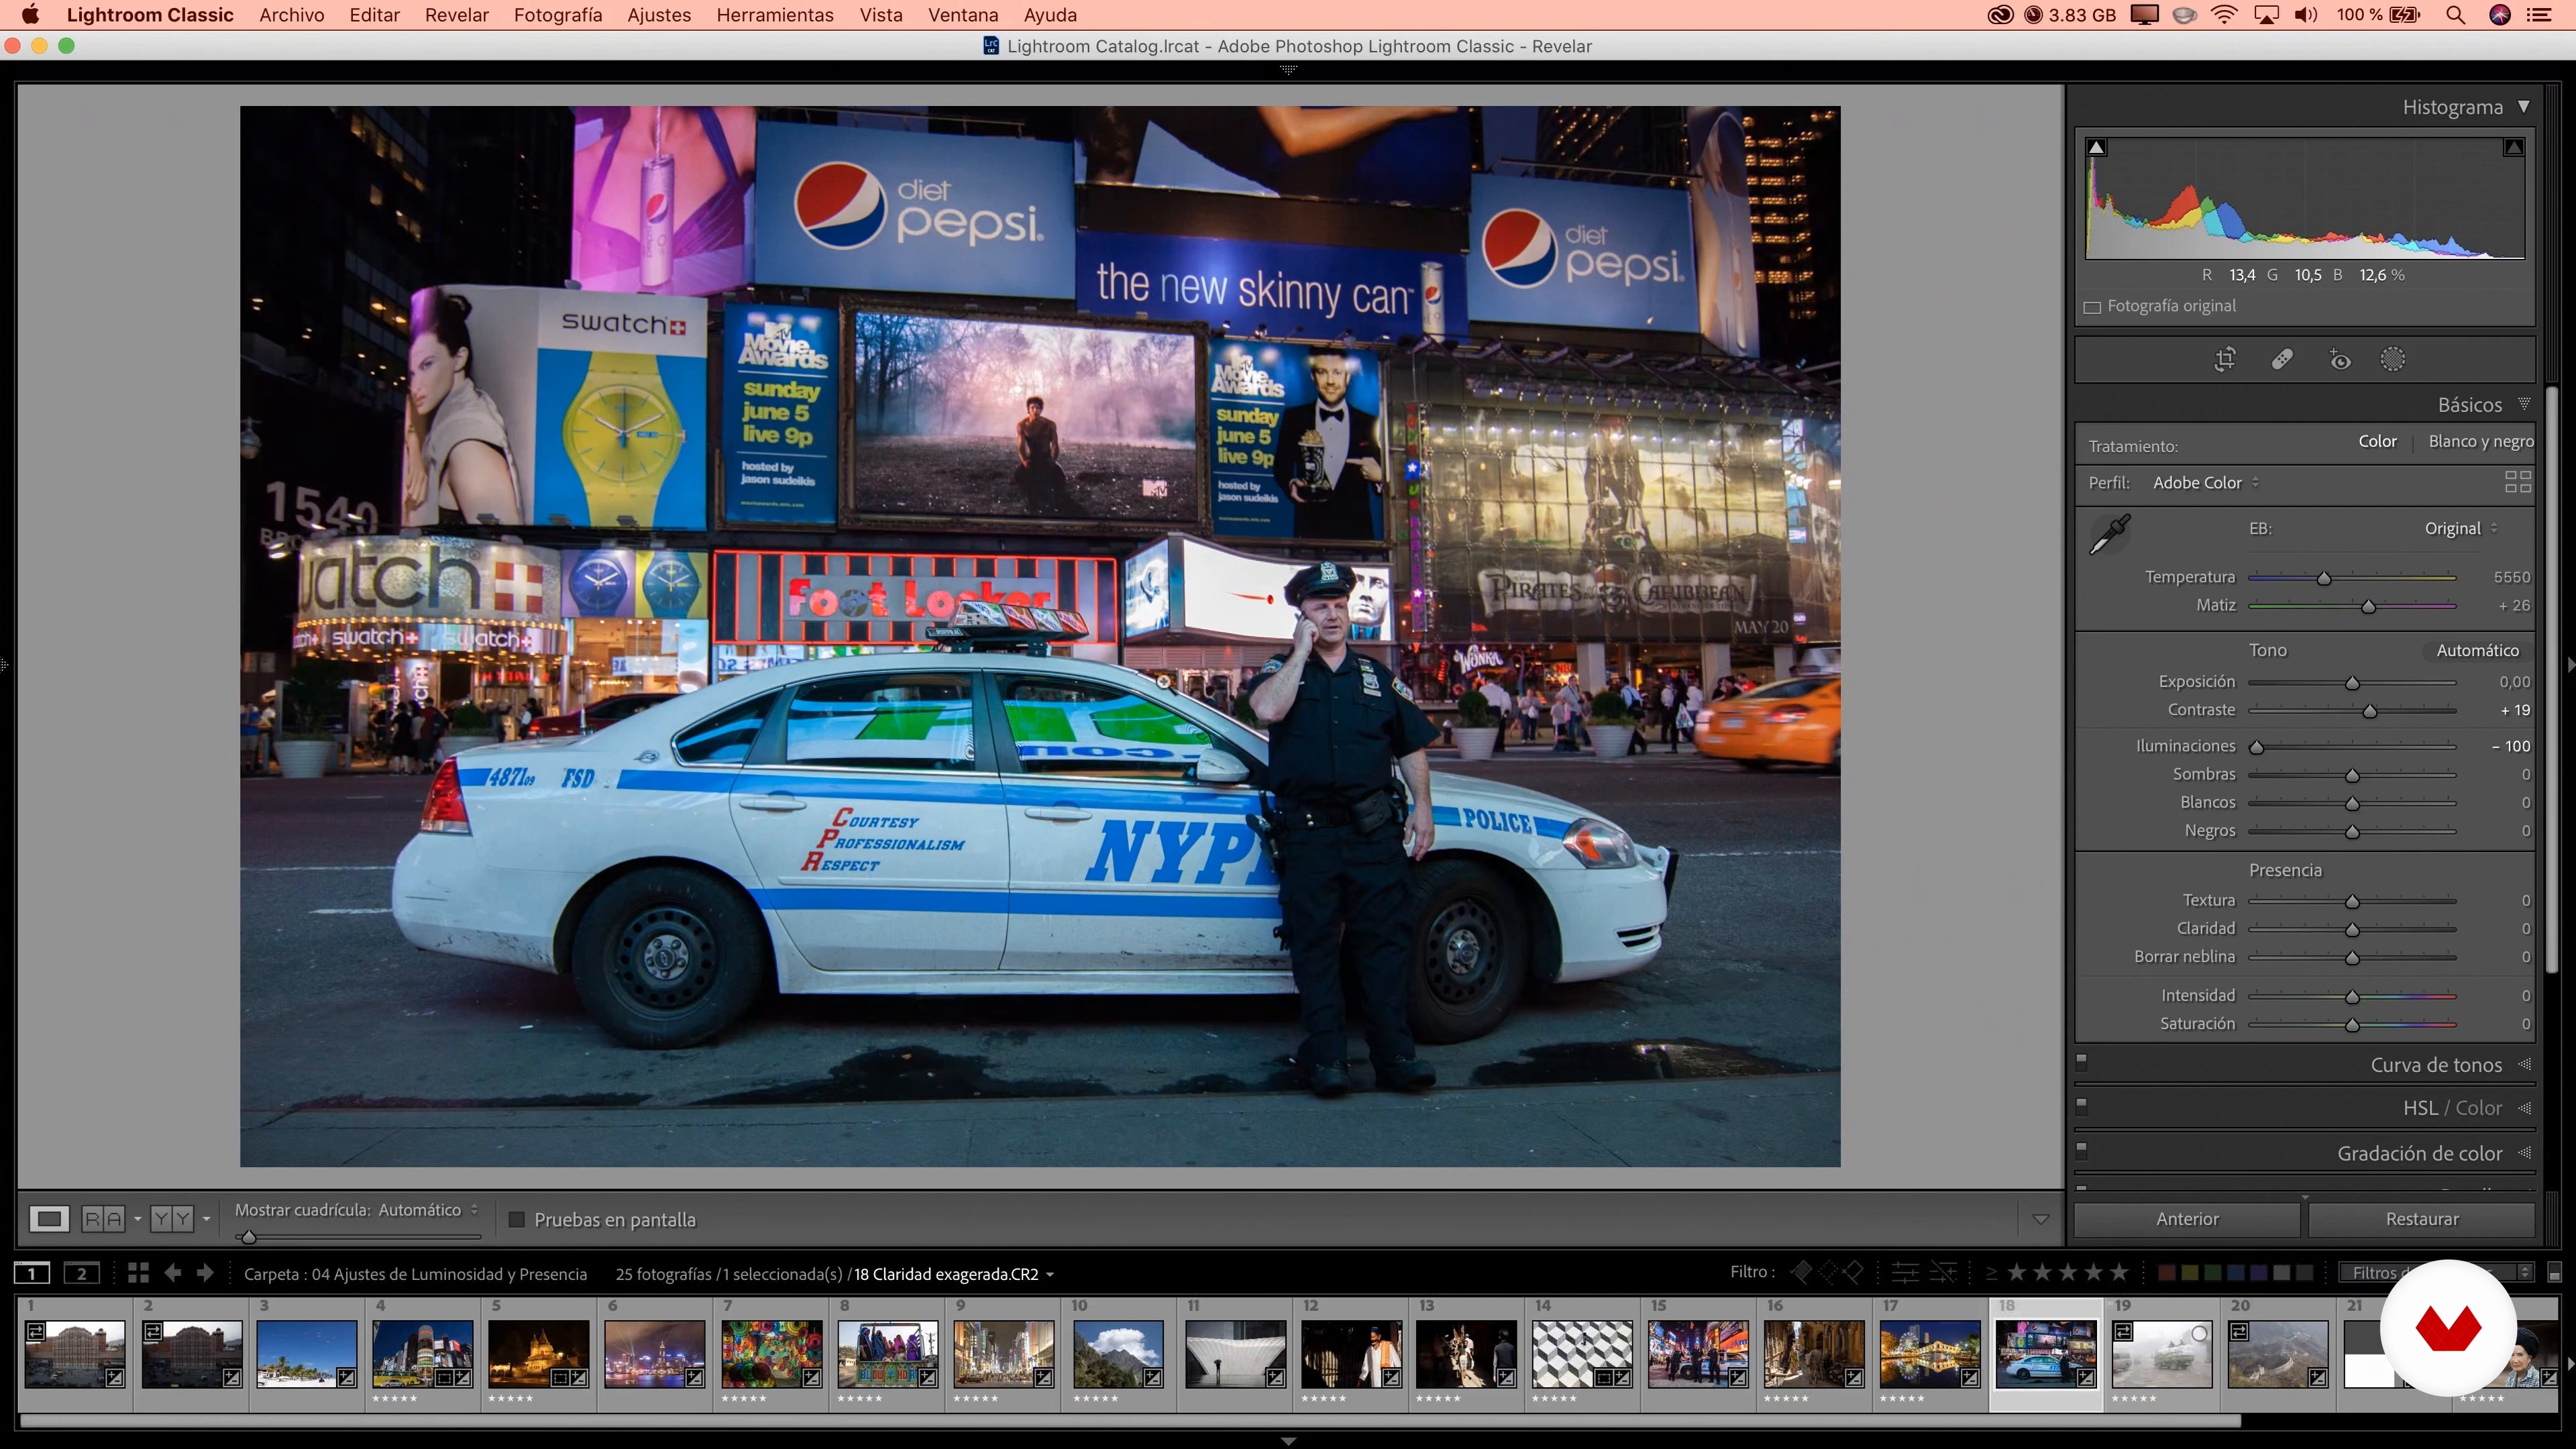Change the rating comparison ≥ symbol
The height and width of the screenshot is (1449, 2576).
tap(1991, 1273)
